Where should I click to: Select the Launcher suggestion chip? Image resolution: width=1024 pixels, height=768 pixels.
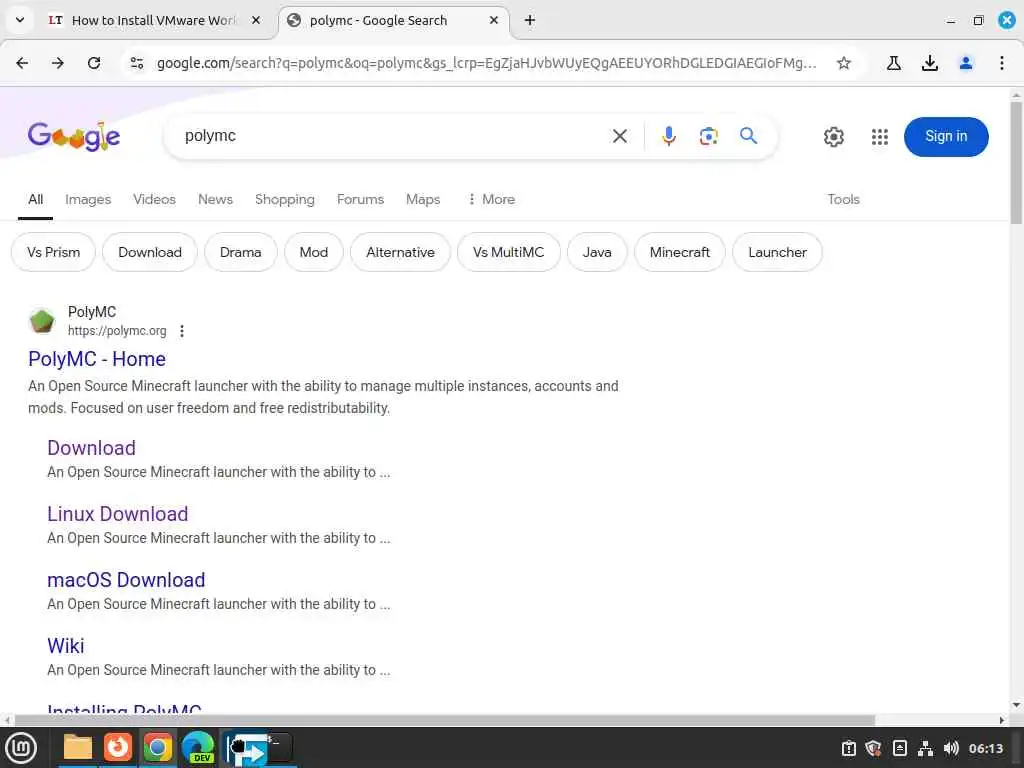click(777, 252)
